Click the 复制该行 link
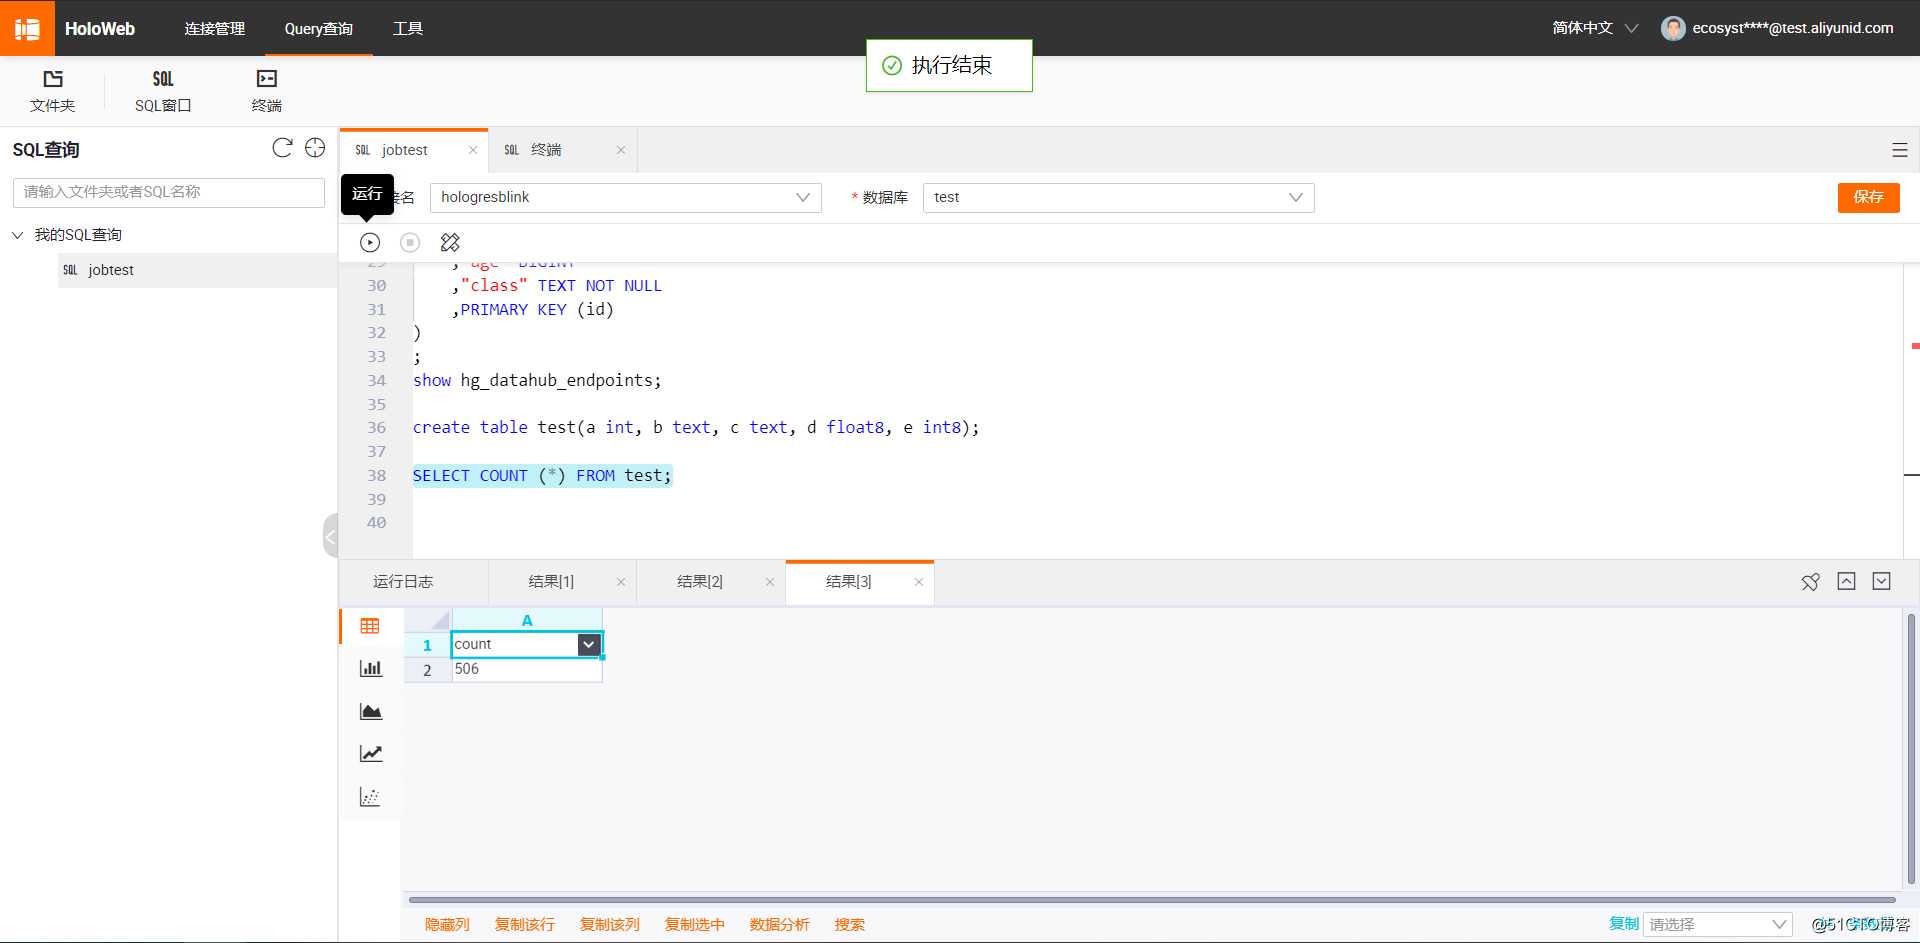 point(525,925)
